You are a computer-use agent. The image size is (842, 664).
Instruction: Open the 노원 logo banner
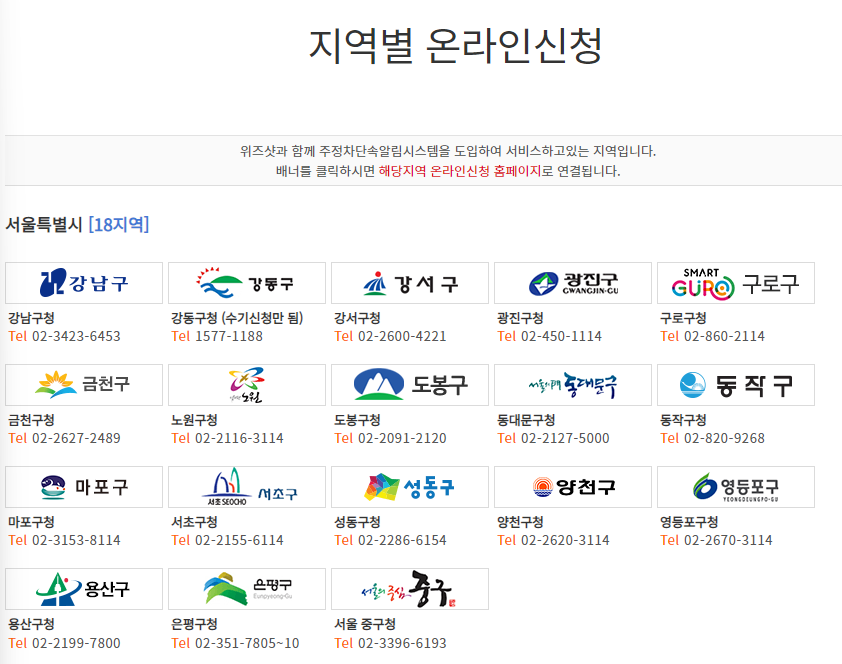tap(247, 385)
